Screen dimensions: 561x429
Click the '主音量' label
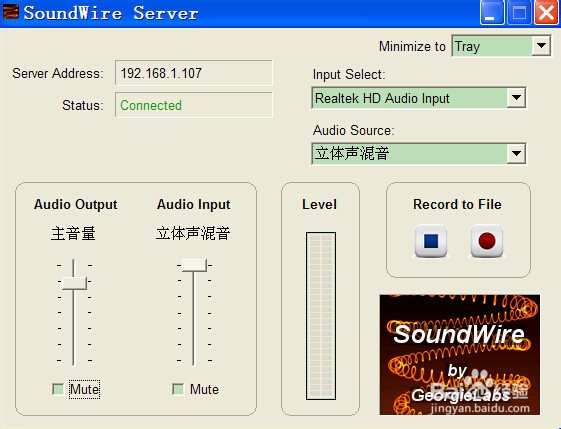point(73,233)
